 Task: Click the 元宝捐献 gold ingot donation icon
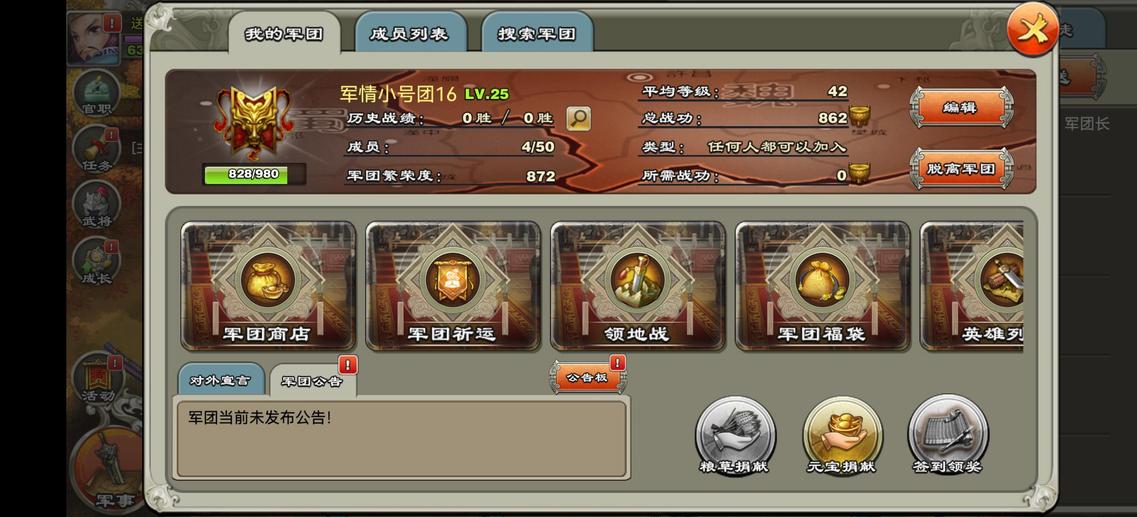pos(842,435)
